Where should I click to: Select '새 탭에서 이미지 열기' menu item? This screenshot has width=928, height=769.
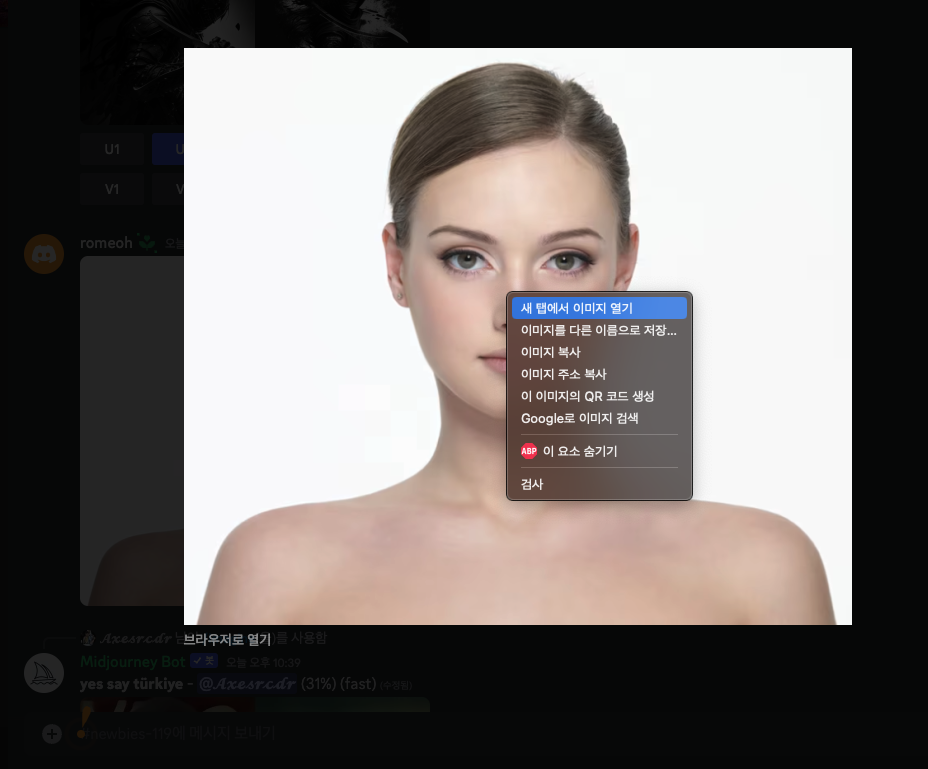click(x=599, y=308)
